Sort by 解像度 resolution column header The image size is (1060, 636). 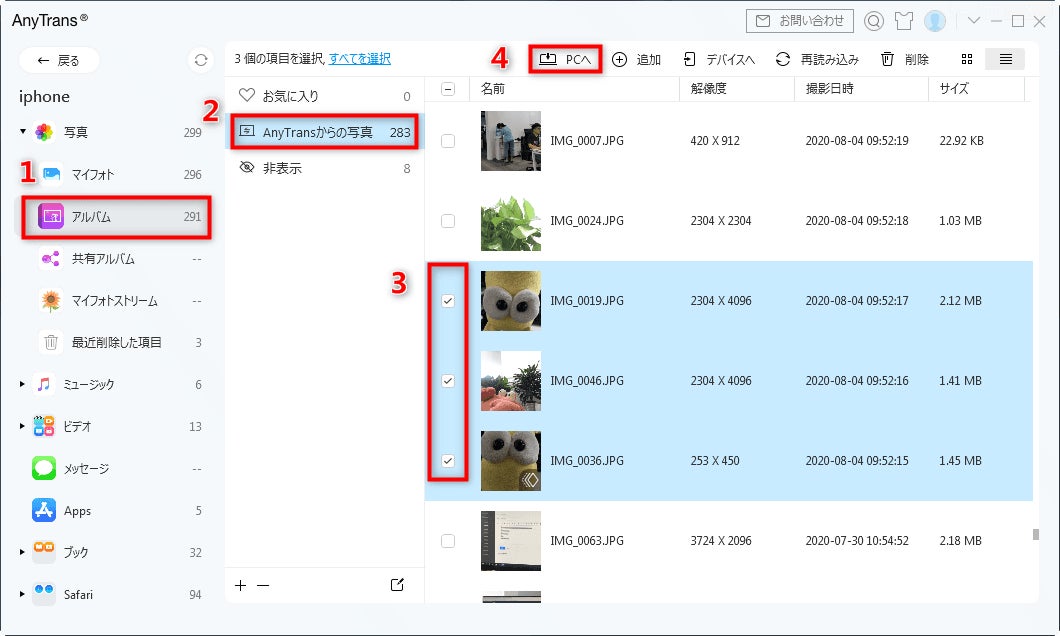(x=736, y=89)
